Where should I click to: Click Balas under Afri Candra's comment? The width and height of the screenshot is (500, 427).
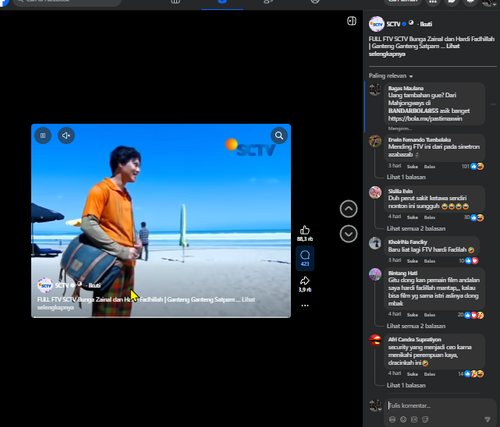click(430, 374)
